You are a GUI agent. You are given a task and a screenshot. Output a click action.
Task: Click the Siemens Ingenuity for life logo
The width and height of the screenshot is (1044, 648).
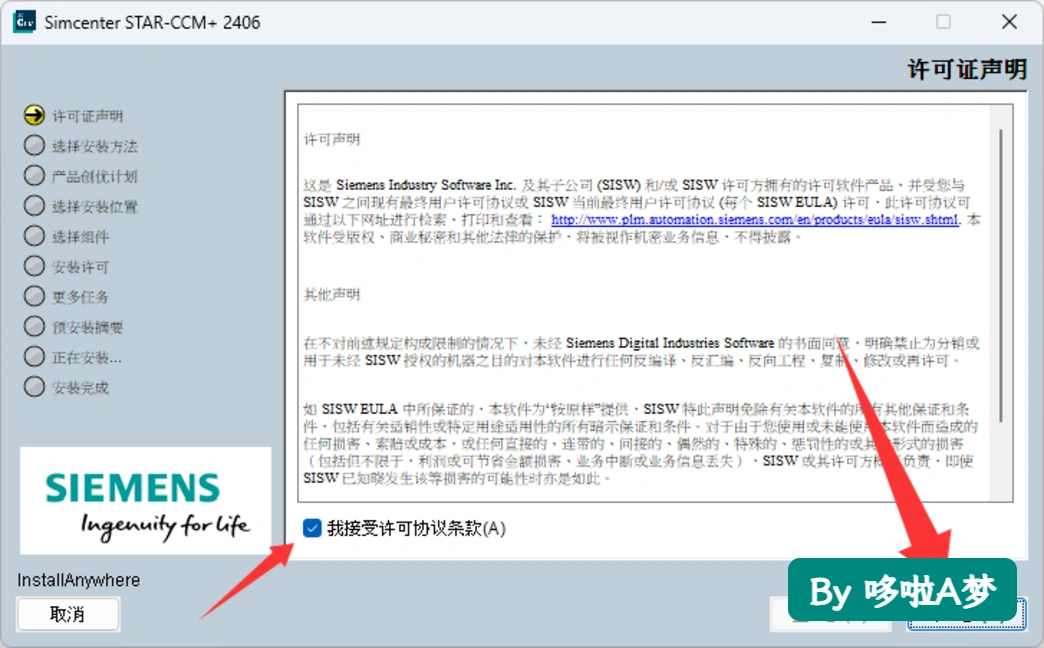(145, 501)
